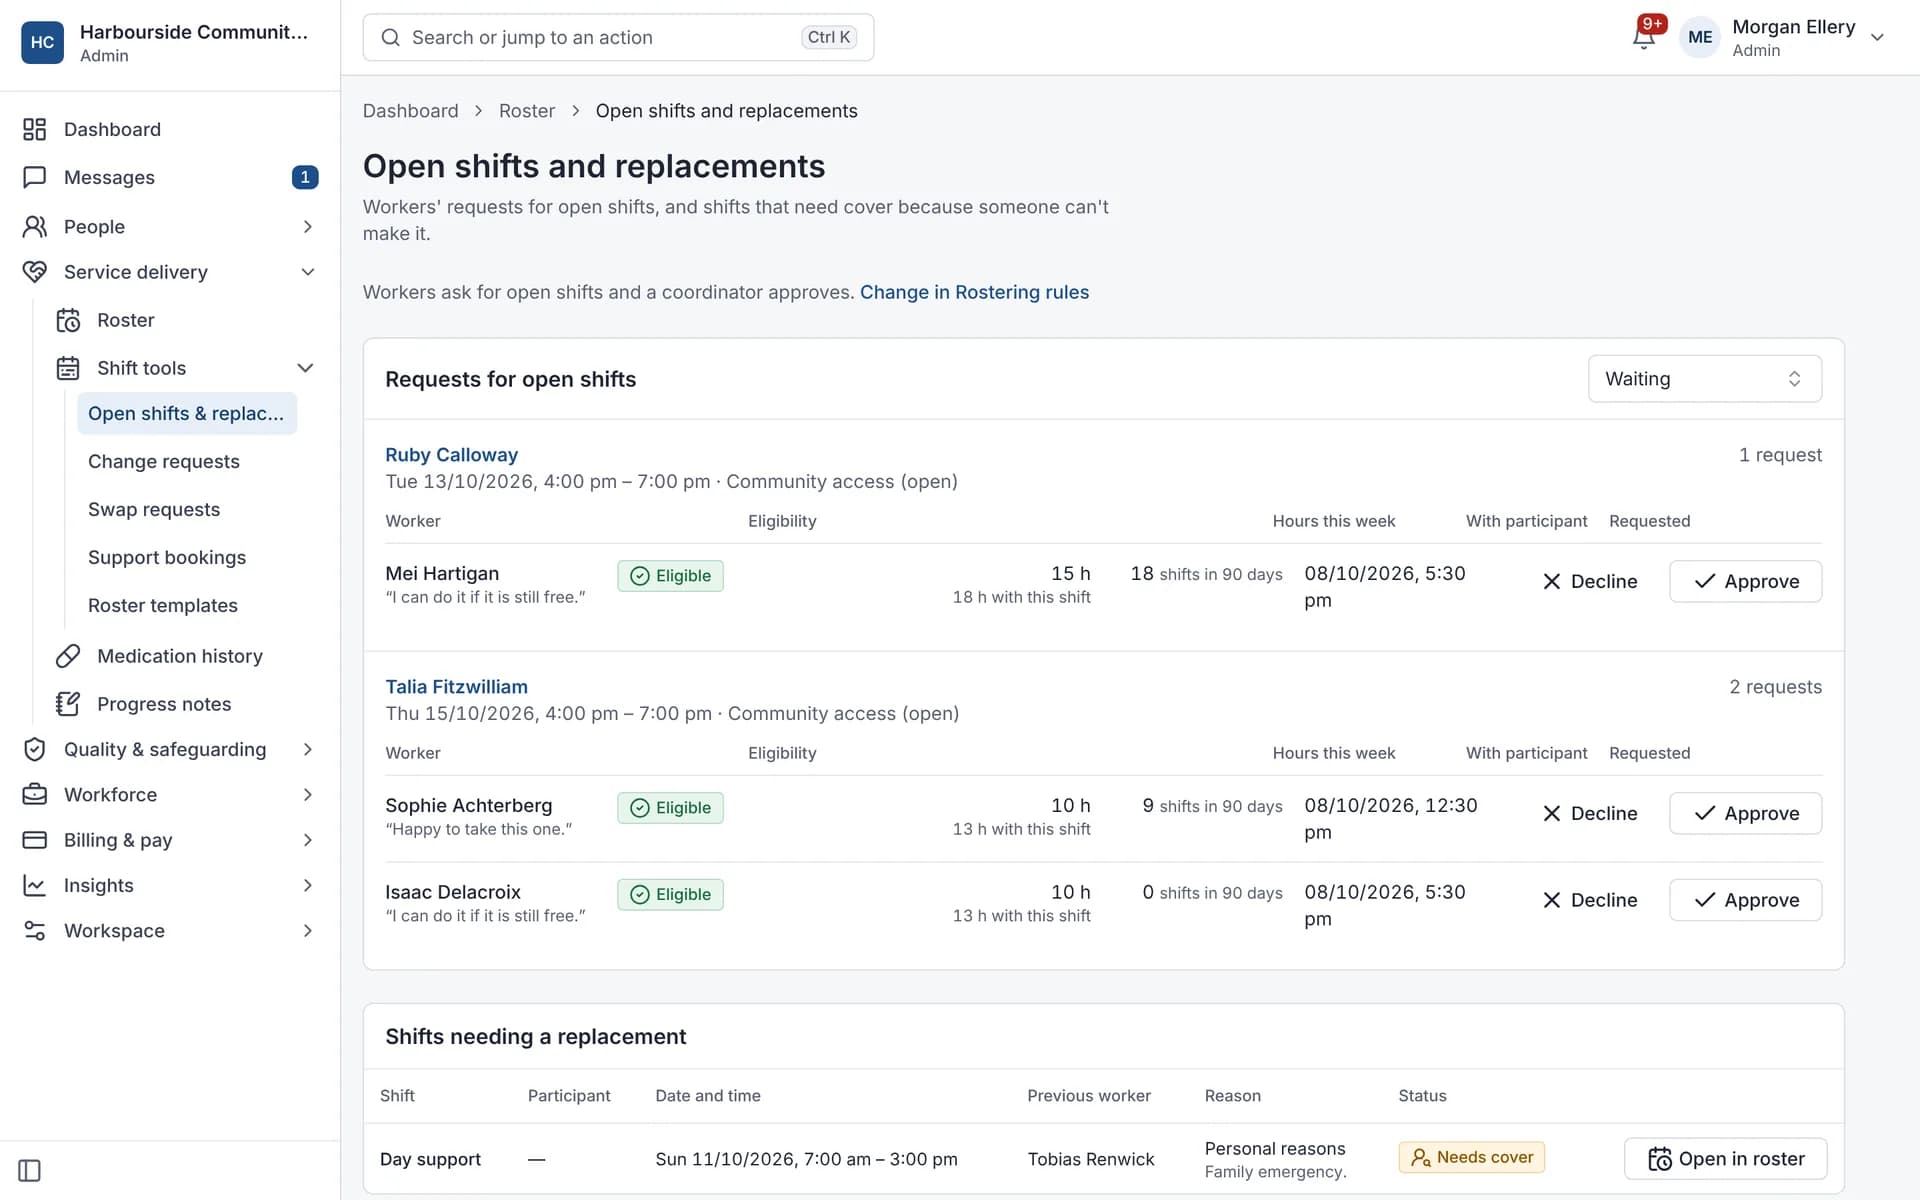
Task: Collapse the Shift tools submenu chevron
Action: pos(305,368)
